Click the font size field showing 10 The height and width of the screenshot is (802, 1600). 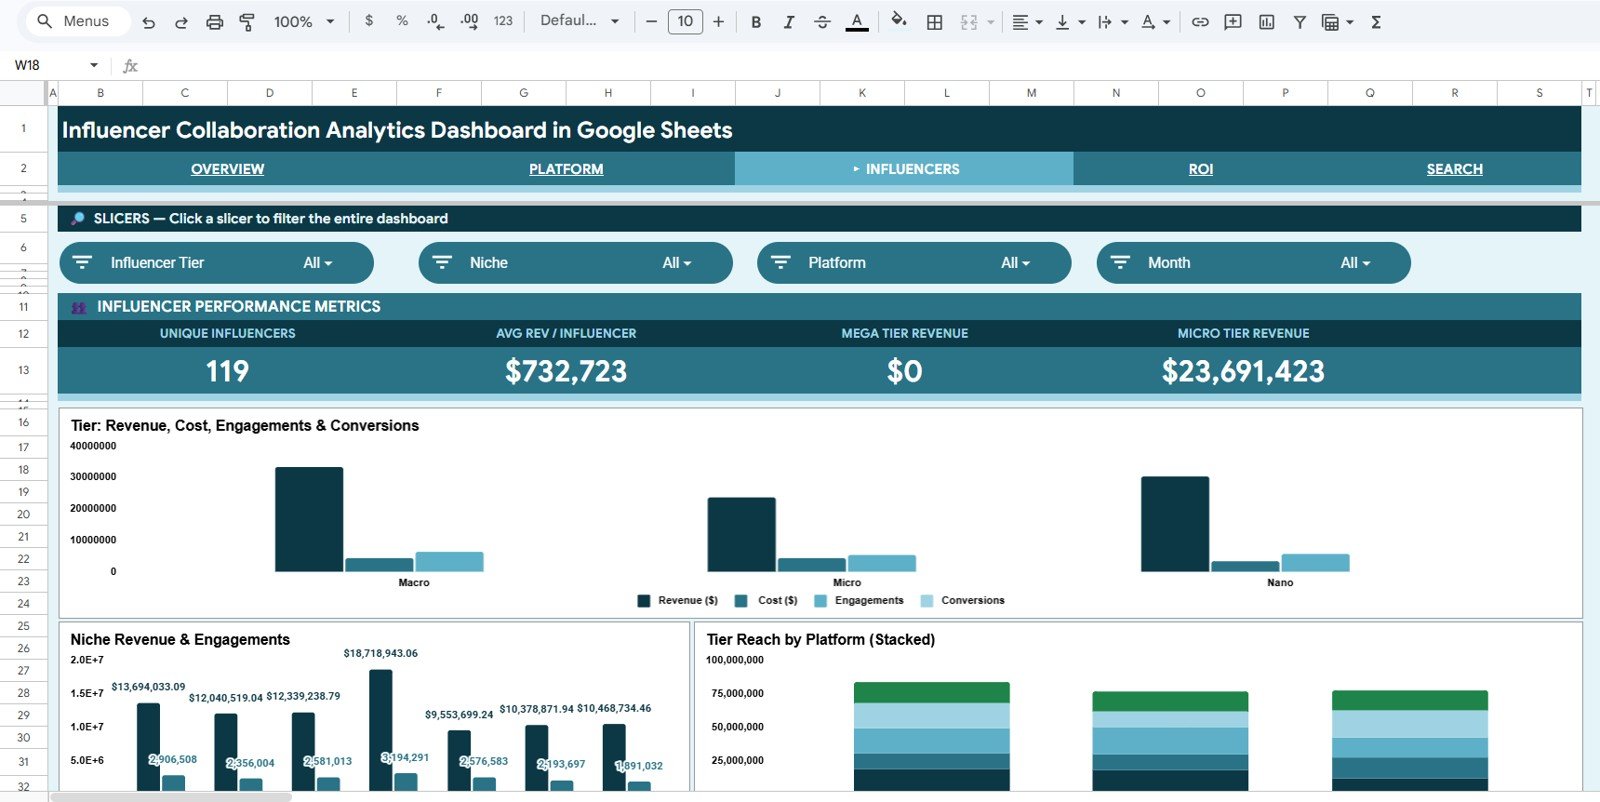pos(685,21)
